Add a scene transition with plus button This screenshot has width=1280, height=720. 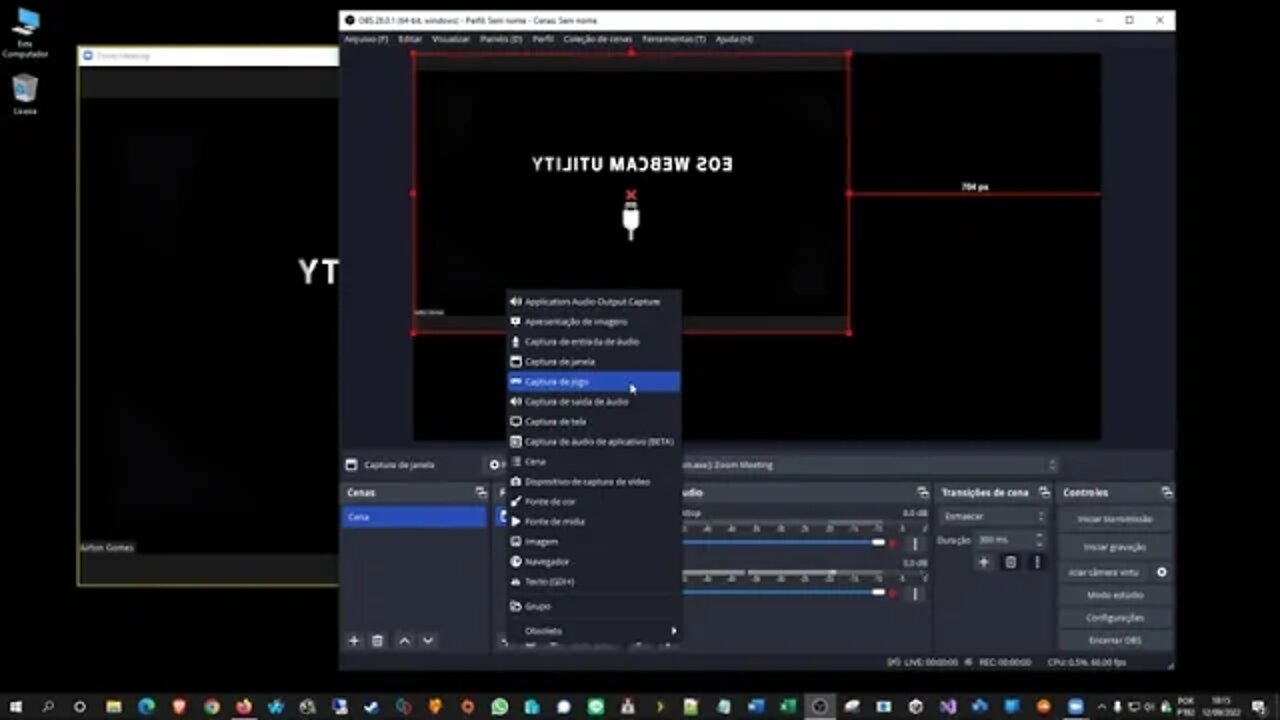[984, 563]
